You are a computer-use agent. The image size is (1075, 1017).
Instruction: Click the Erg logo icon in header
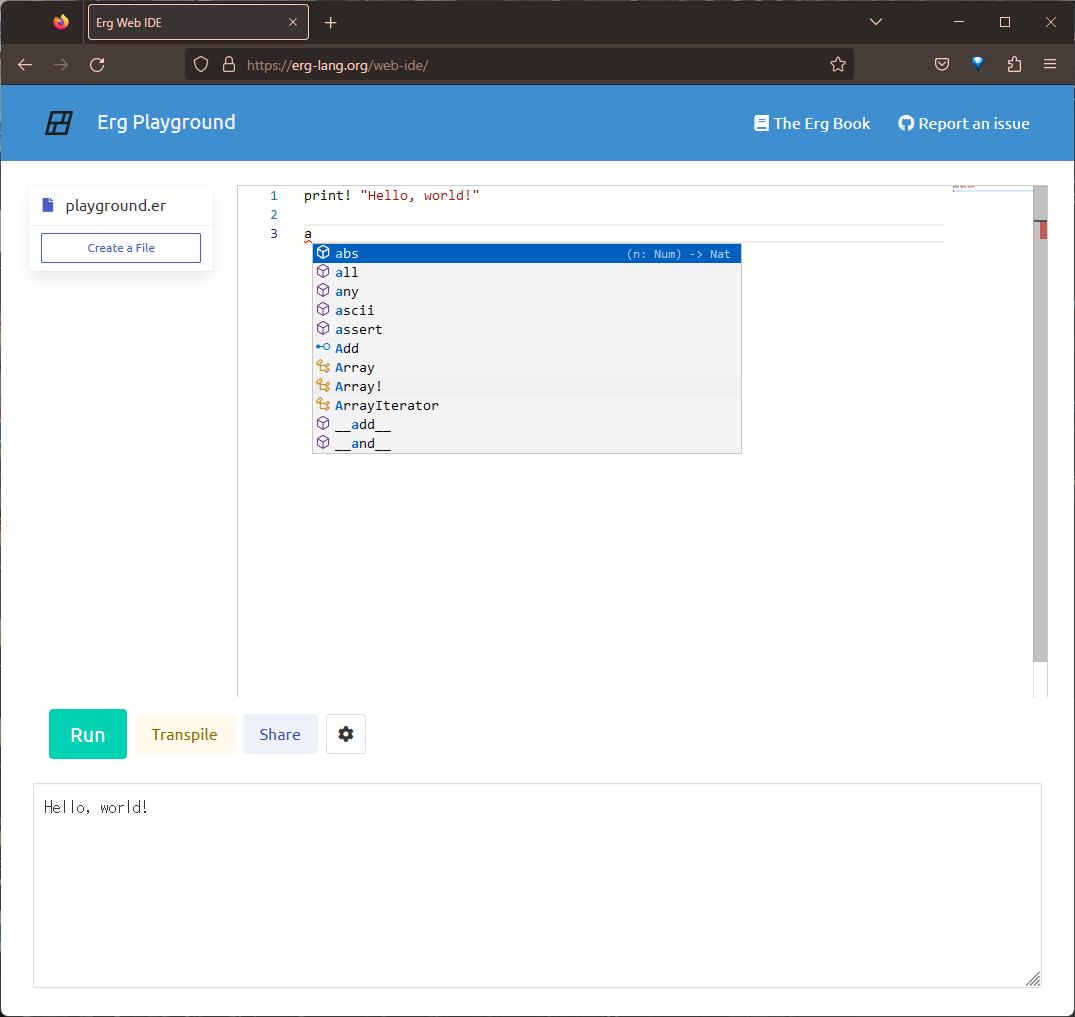59,123
